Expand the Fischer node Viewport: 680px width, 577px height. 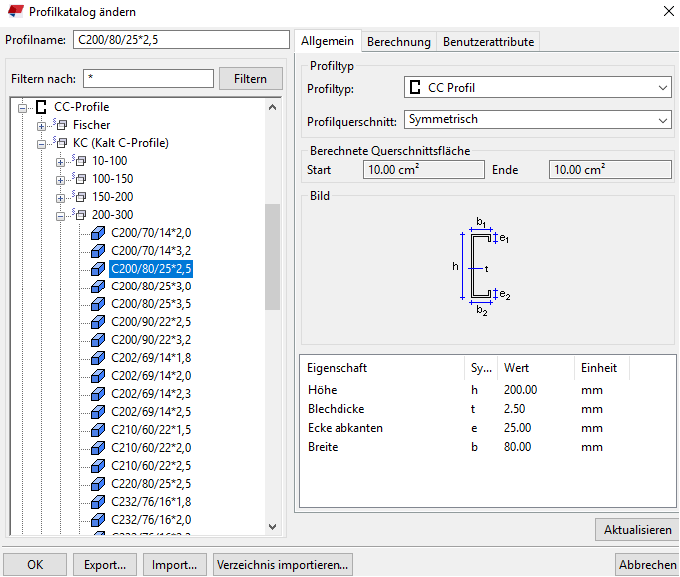[x=41, y=126]
